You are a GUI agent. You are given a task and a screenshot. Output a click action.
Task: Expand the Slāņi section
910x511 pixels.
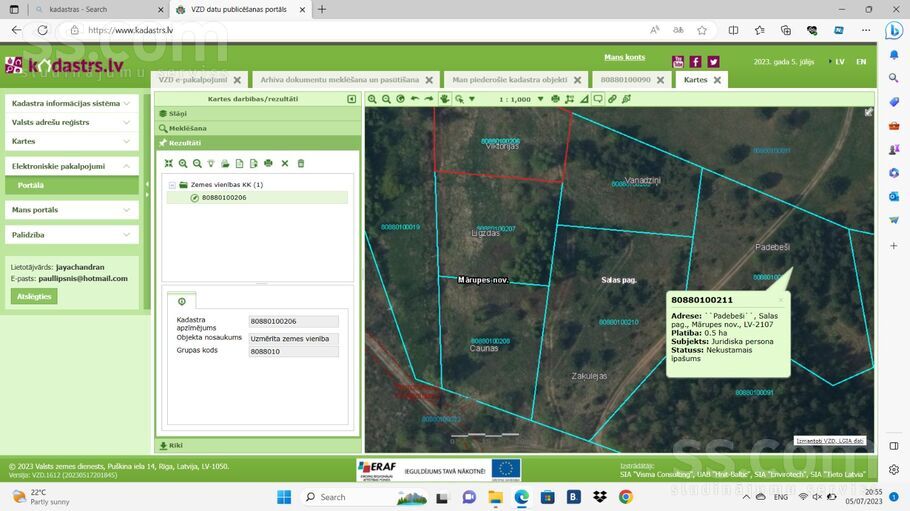(x=258, y=113)
